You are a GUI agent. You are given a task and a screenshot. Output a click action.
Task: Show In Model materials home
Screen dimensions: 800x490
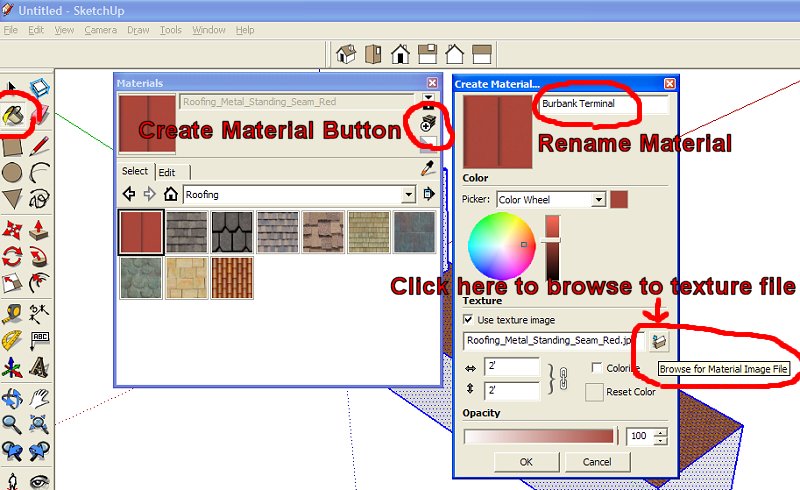170,194
